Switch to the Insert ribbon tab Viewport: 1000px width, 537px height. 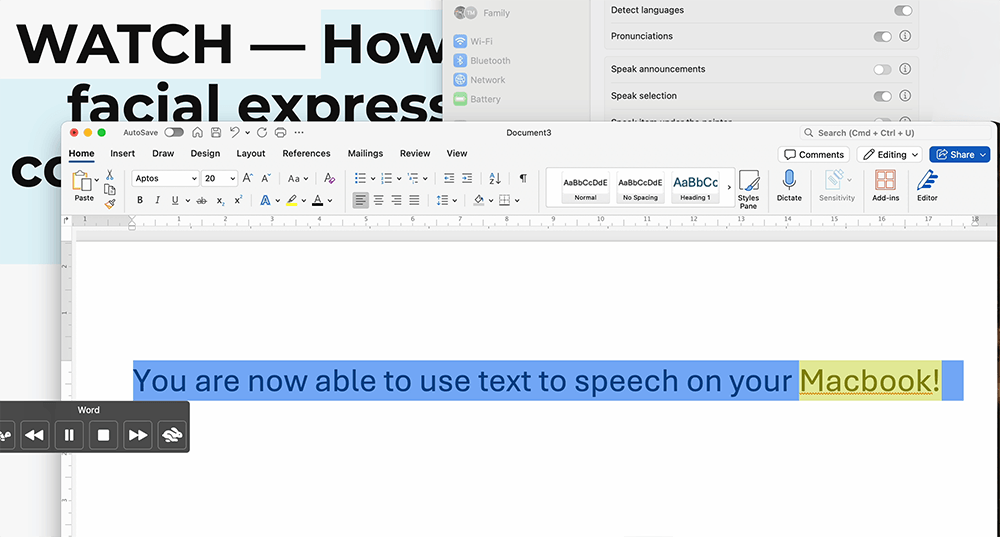coord(123,154)
